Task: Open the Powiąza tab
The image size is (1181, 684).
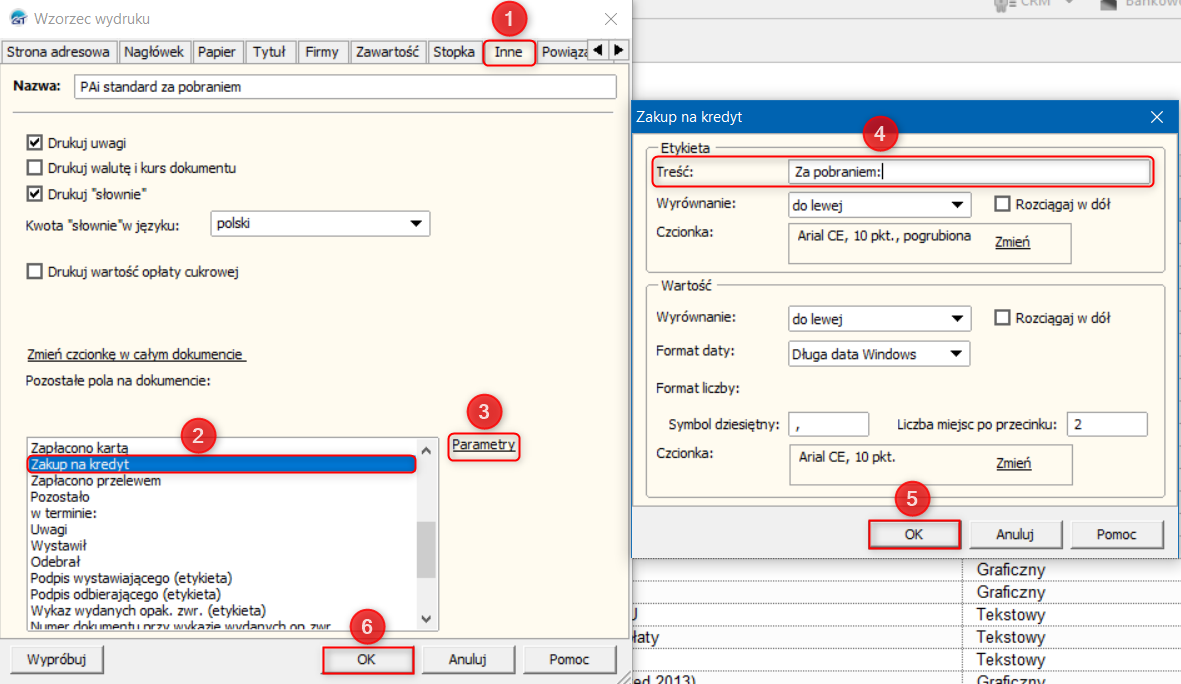Action: 563,52
